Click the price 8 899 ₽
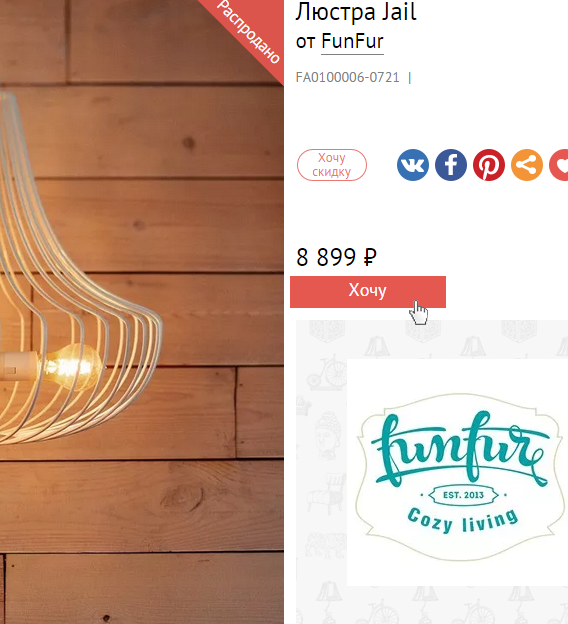Image resolution: width=568 pixels, height=624 pixels. [336, 257]
